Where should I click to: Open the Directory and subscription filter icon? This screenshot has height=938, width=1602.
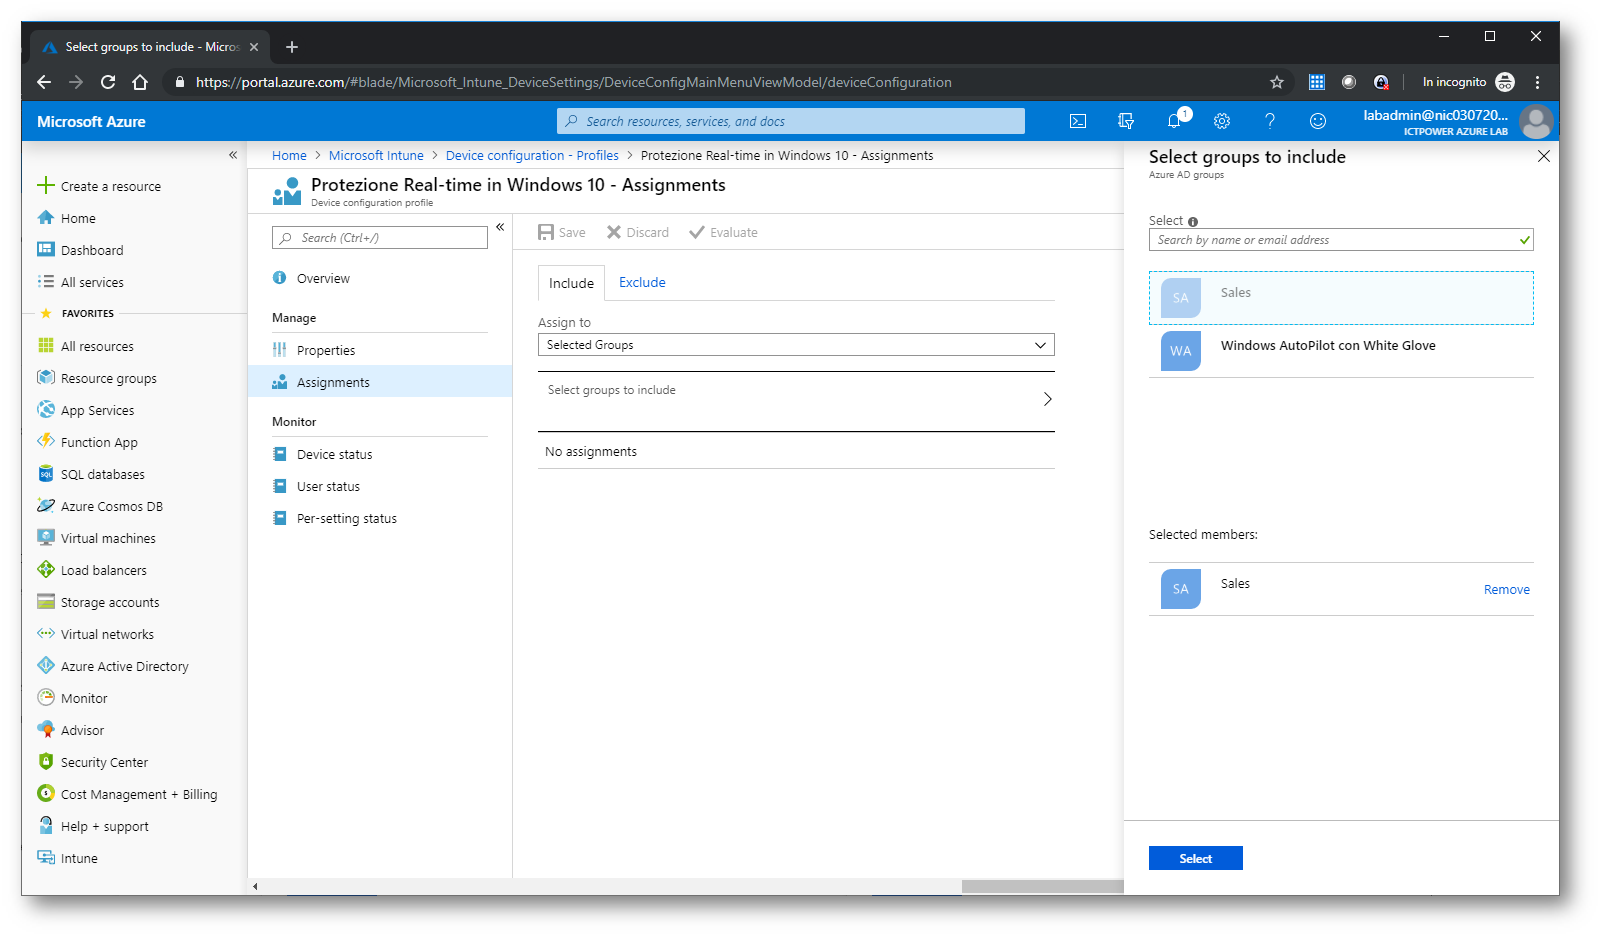(x=1126, y=121)
